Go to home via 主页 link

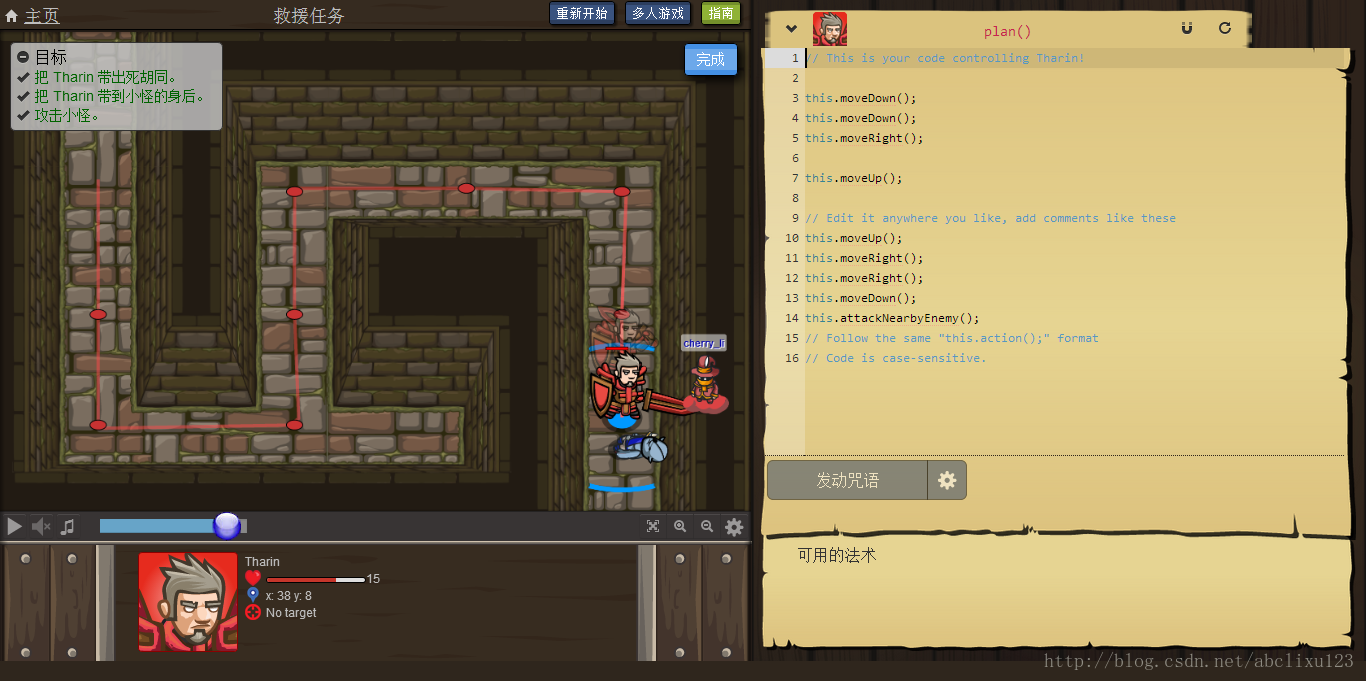point(42,15)
